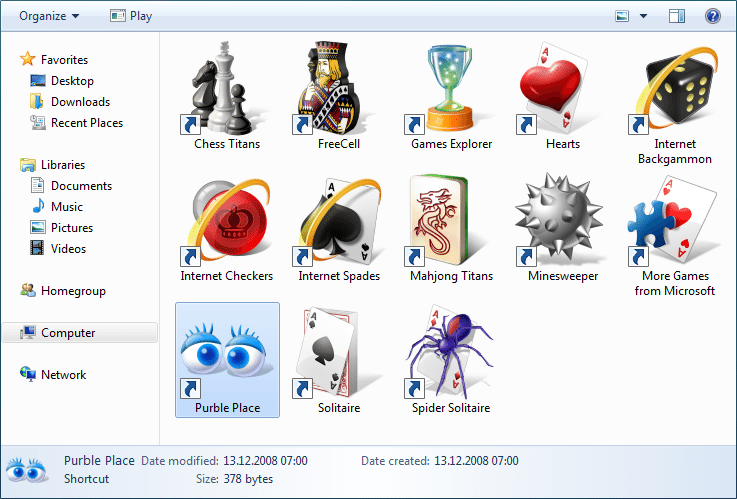737x499 pixels.
Task: Click the Size value 378 bytes
Action: [x=248, y=479]
